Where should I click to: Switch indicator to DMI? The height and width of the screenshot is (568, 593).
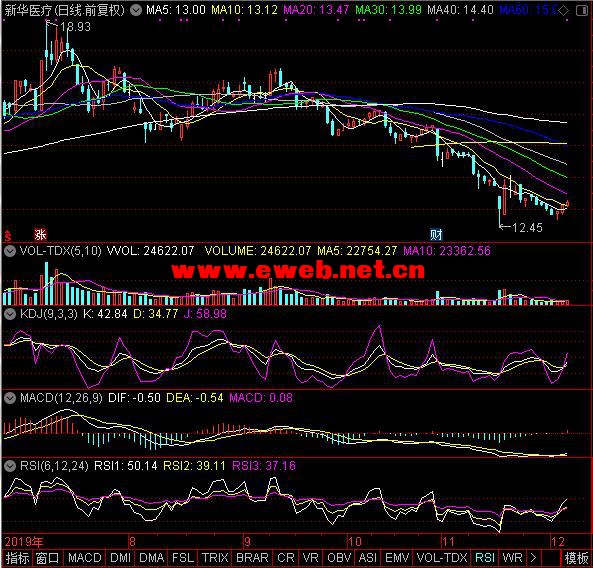point(121,558)
